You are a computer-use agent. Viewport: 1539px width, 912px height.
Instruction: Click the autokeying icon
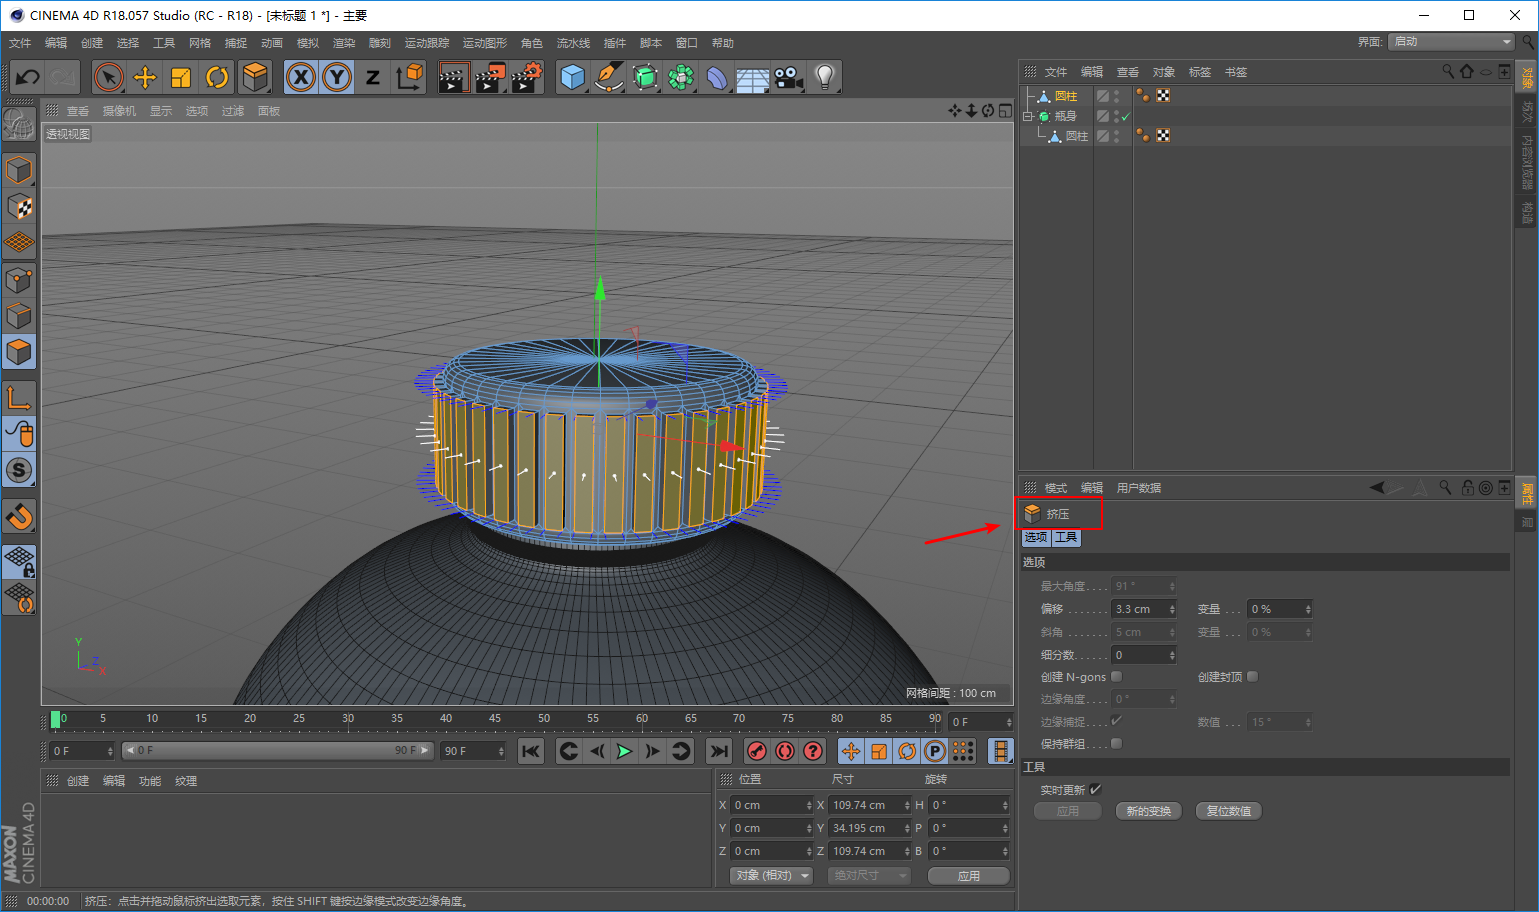coord(785,751)
